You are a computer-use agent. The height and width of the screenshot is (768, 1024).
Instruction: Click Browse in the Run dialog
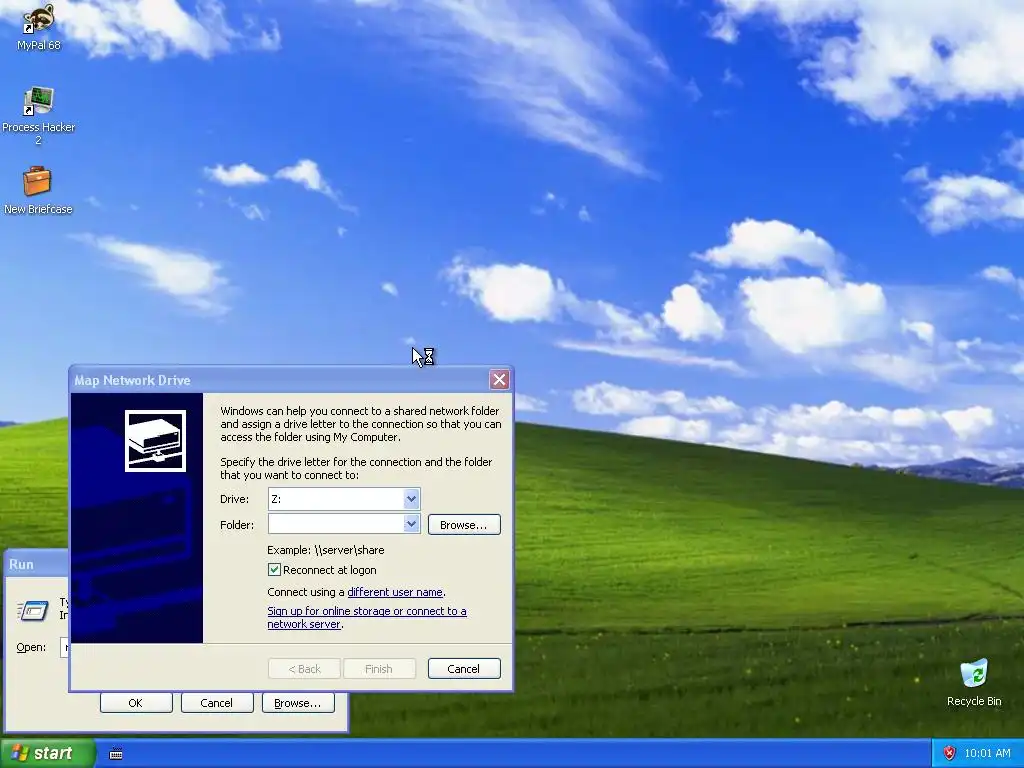[298, 703]
